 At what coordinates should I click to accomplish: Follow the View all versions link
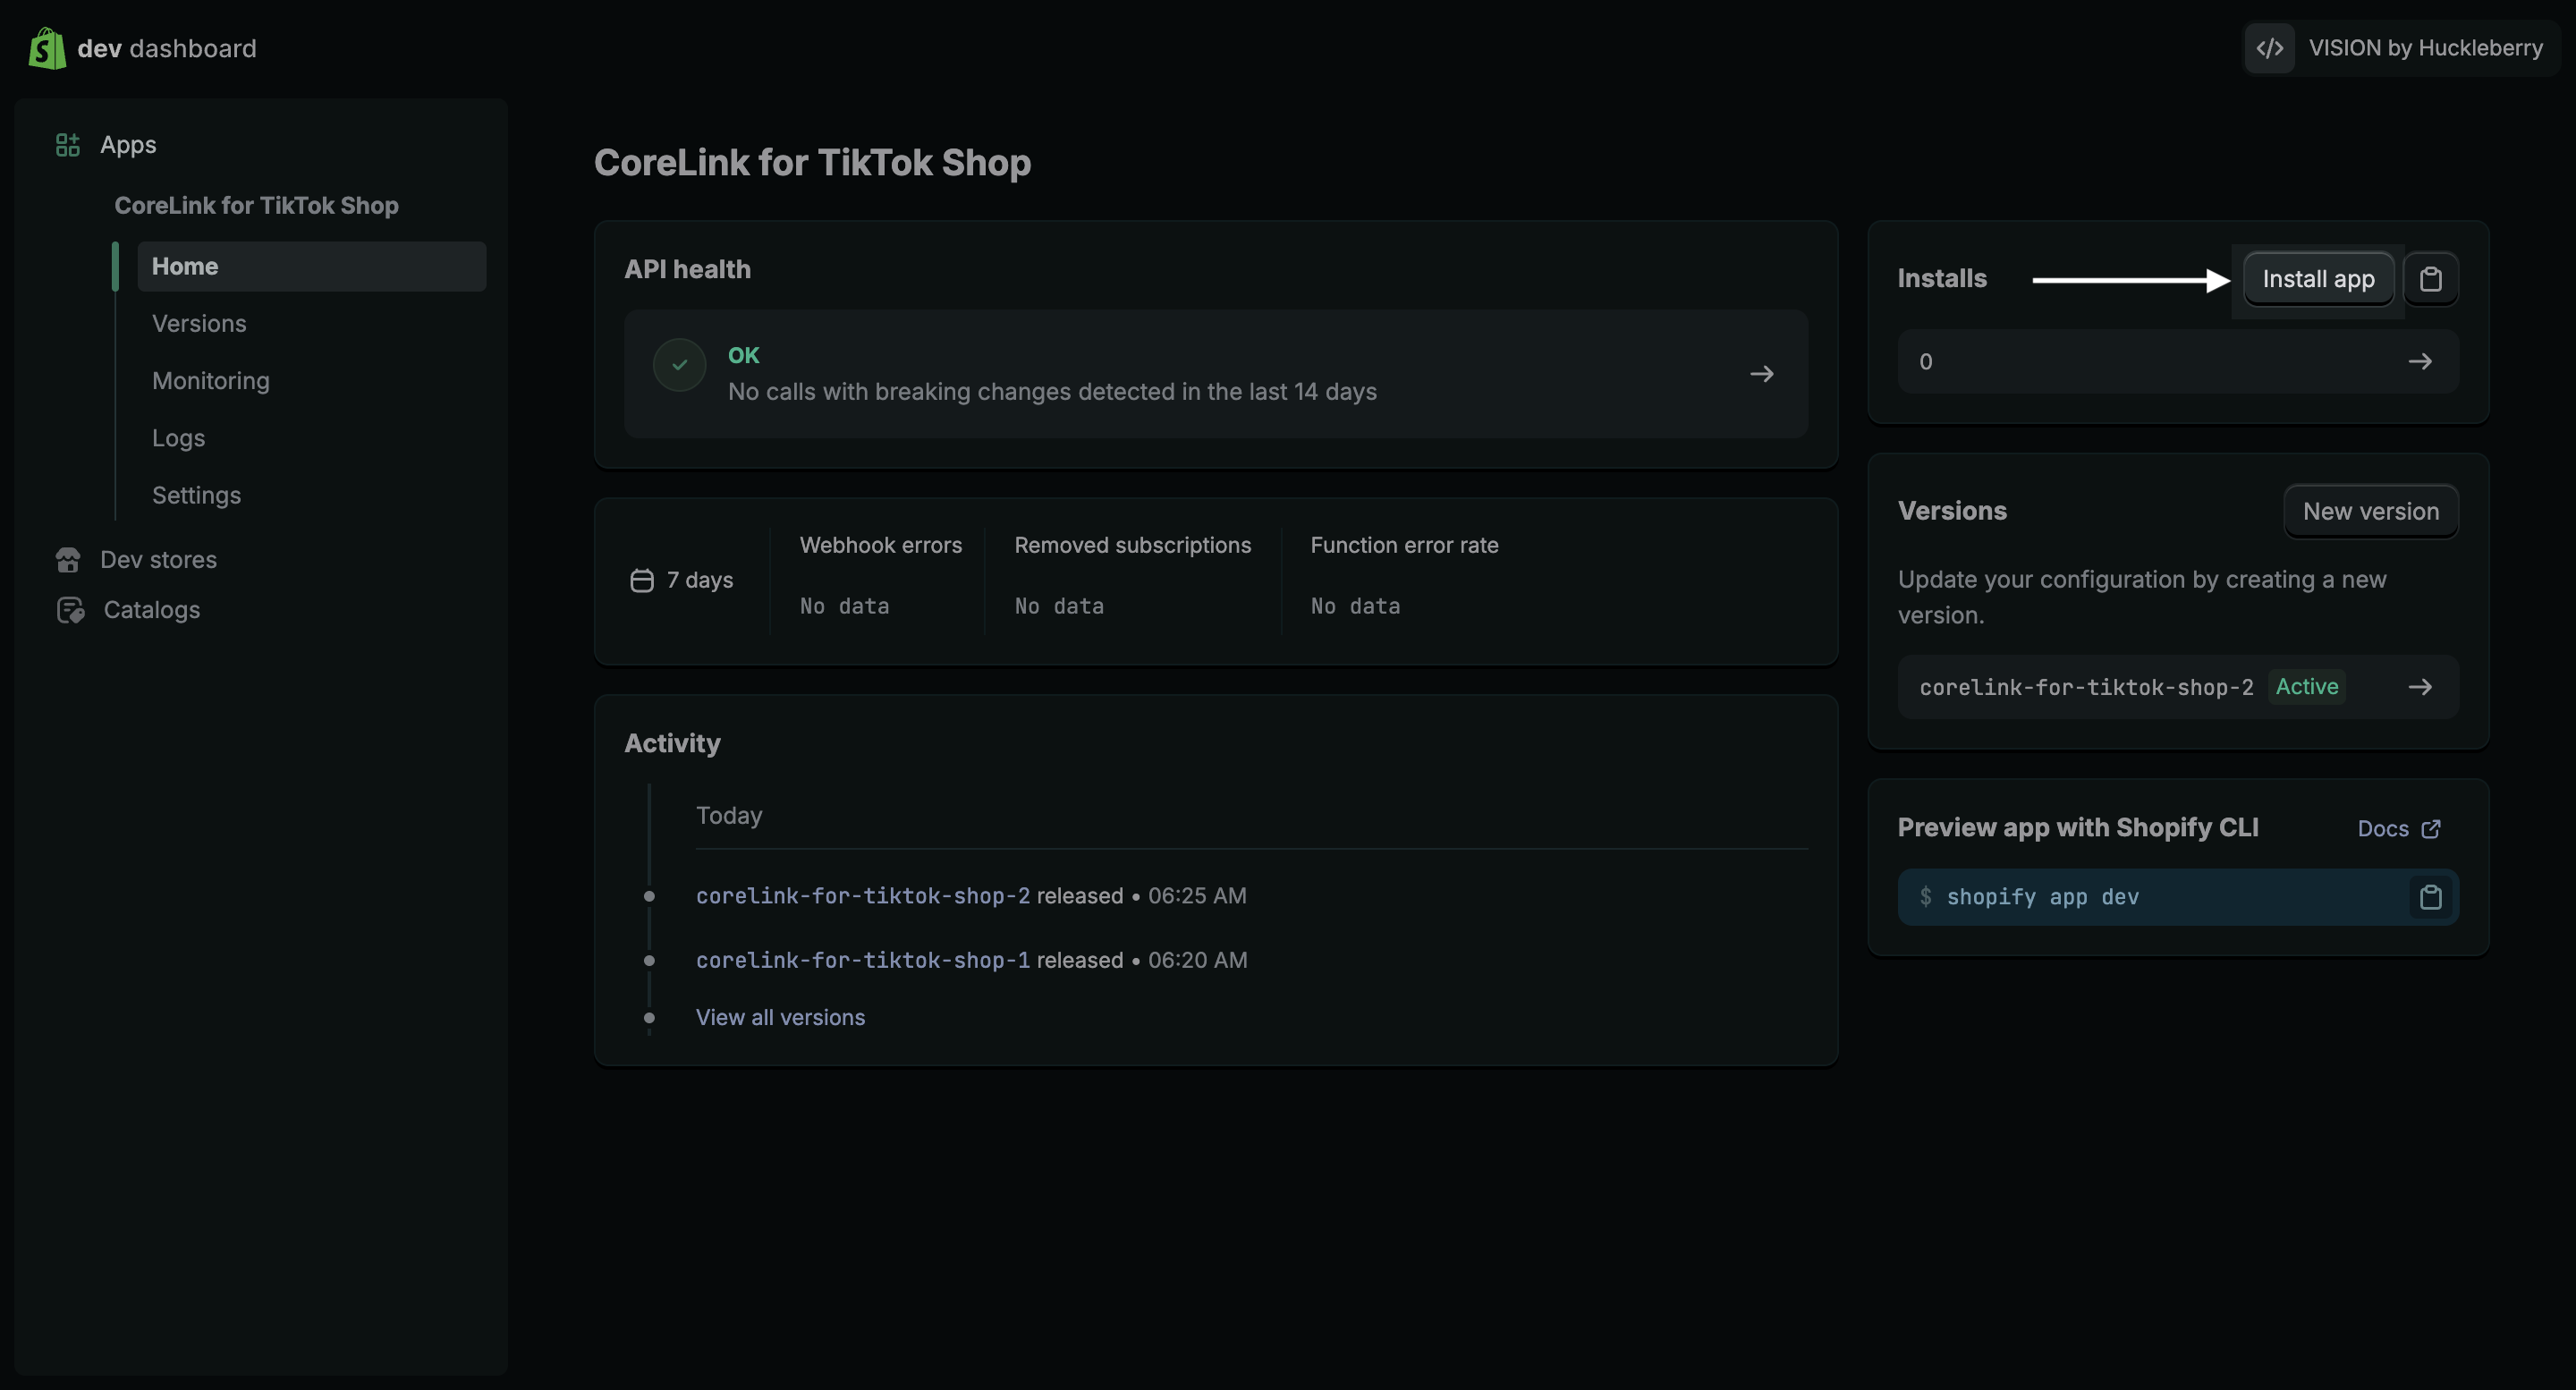(x=780, y=1017)
